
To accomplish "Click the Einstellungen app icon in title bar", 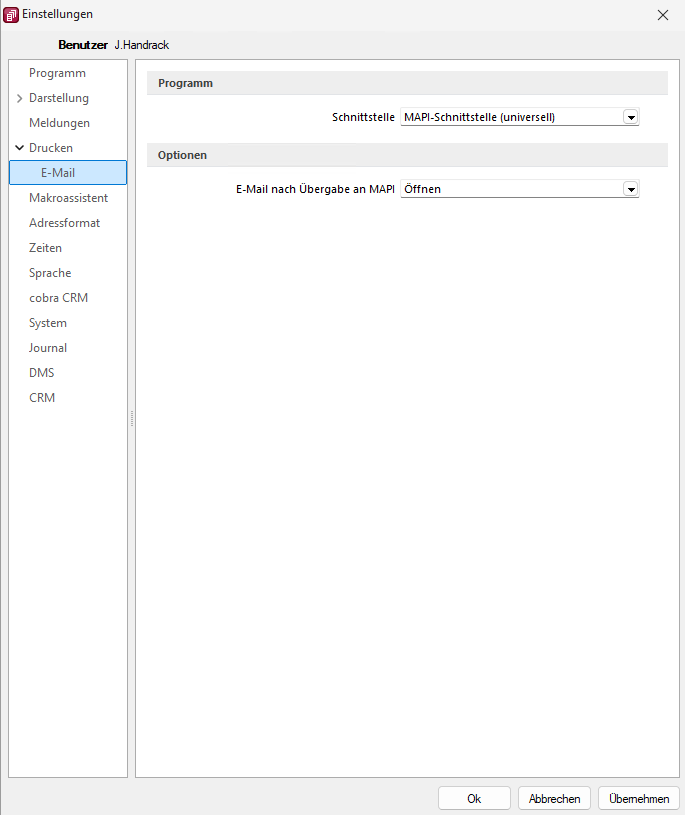I will click(x=12, y=15).
